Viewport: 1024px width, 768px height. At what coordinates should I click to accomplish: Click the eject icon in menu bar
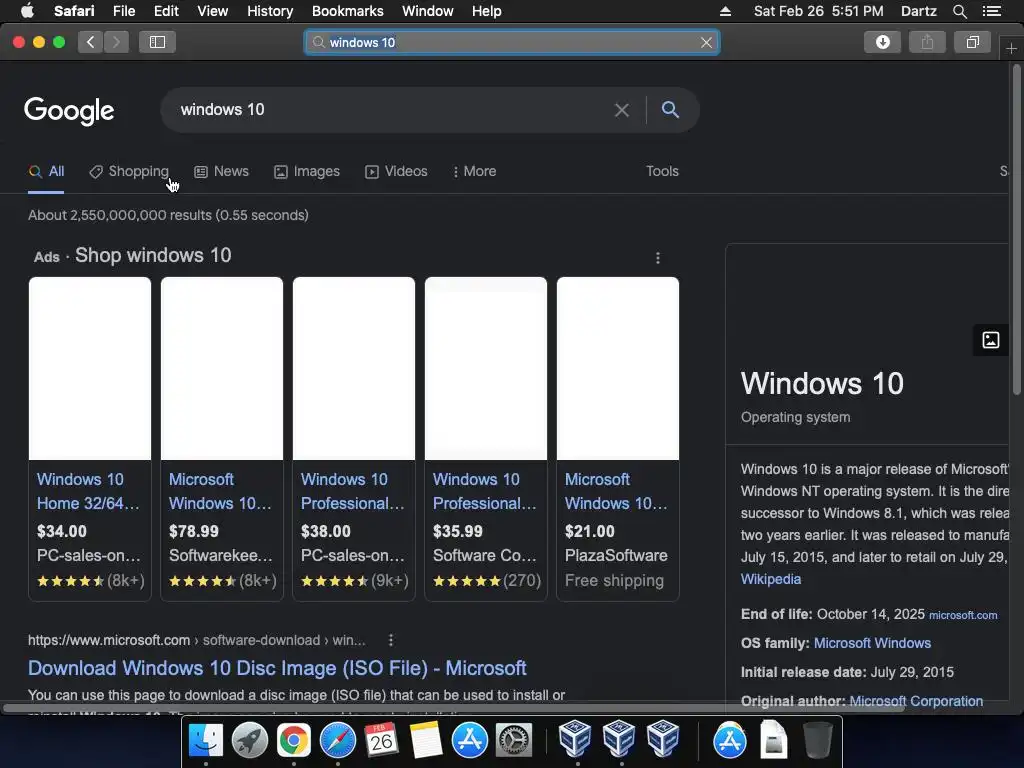tap(725, 11)
